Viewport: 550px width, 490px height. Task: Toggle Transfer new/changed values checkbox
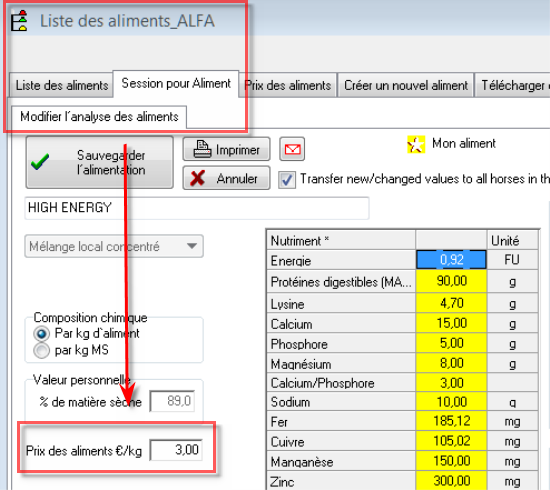click(287, 180)
